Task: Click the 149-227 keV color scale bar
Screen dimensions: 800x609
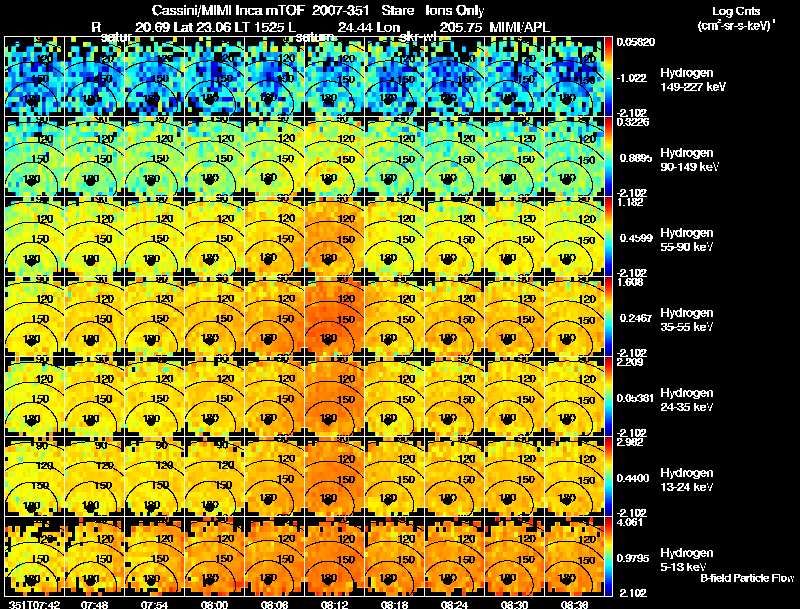Action: click(x=608, y=77)
